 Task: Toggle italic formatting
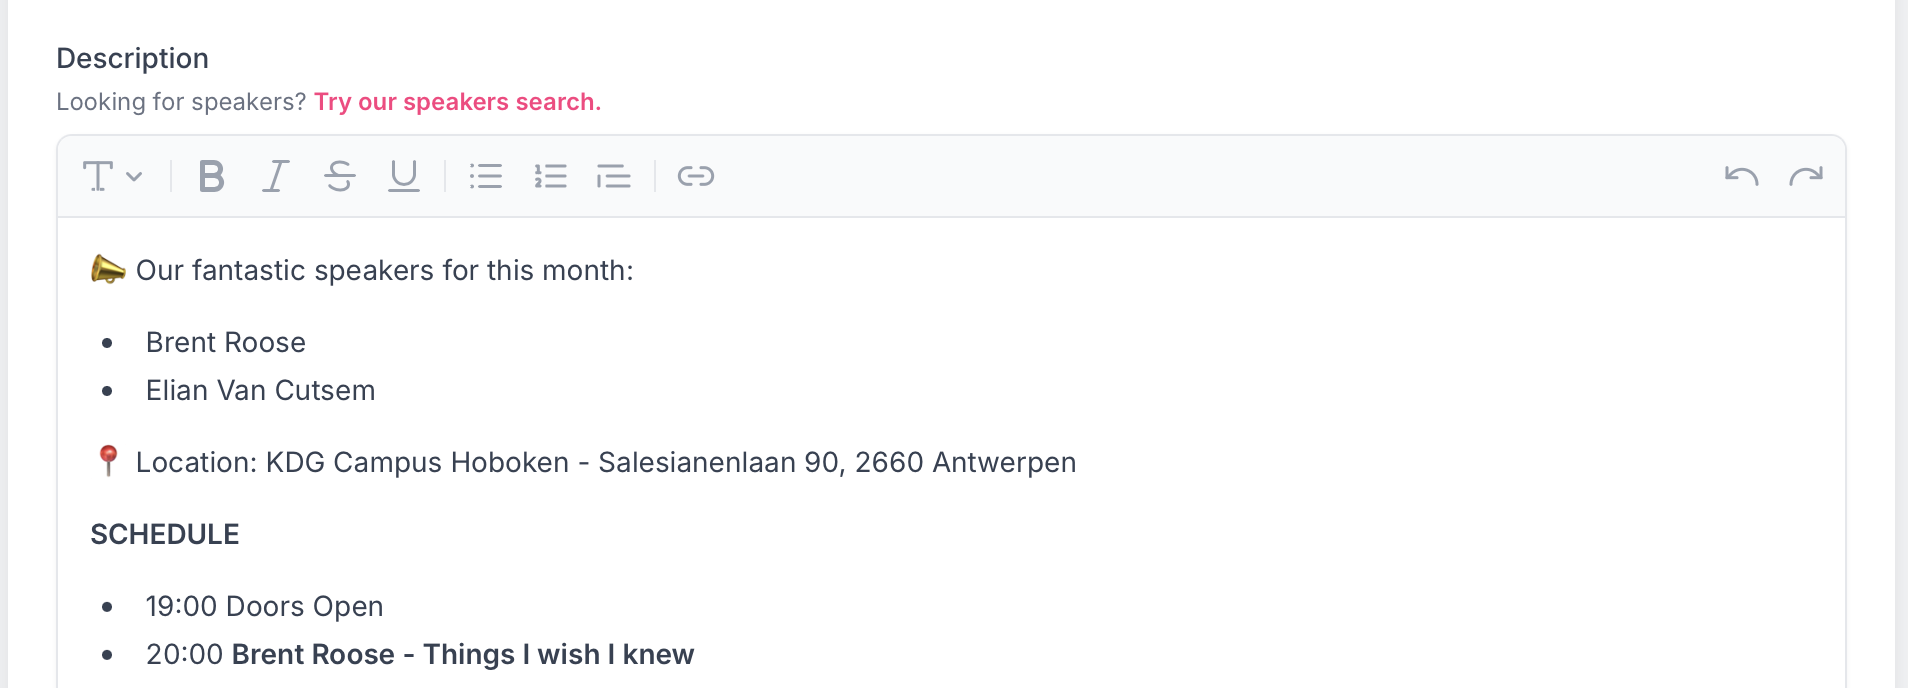pyautogui.click(x=275, y=177)
